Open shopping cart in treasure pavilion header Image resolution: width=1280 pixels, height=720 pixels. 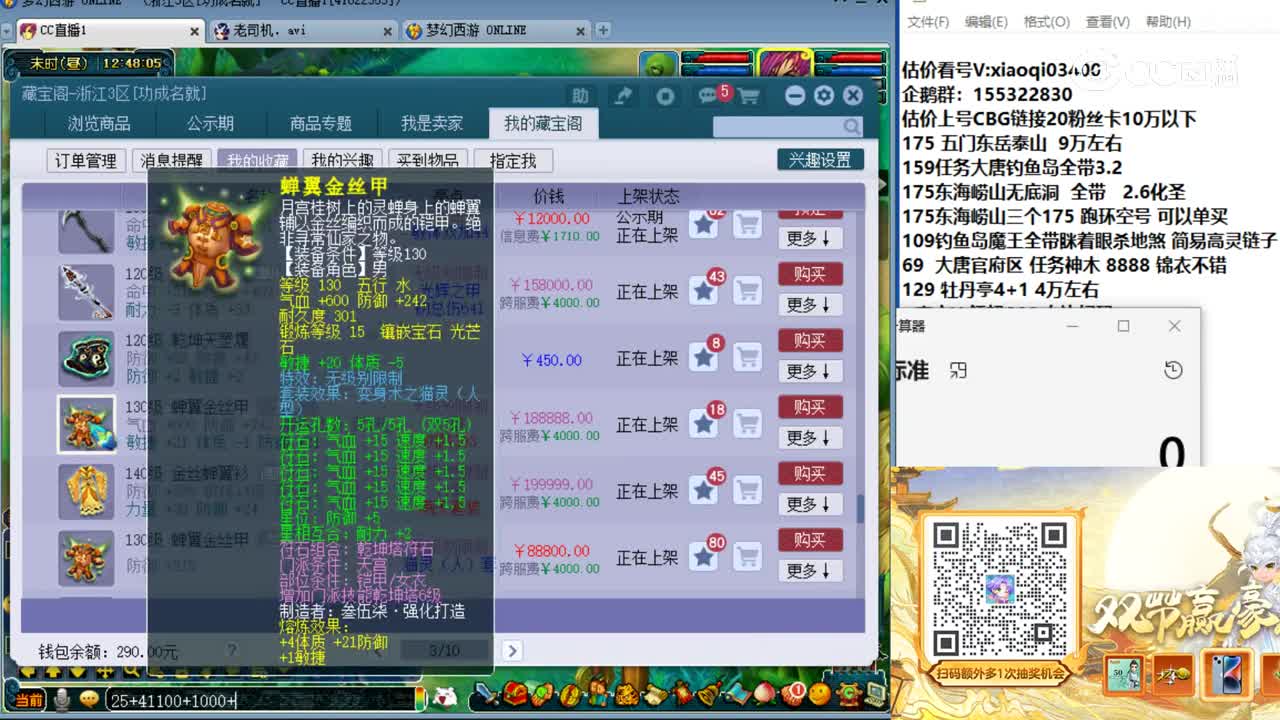coord(748,96)
